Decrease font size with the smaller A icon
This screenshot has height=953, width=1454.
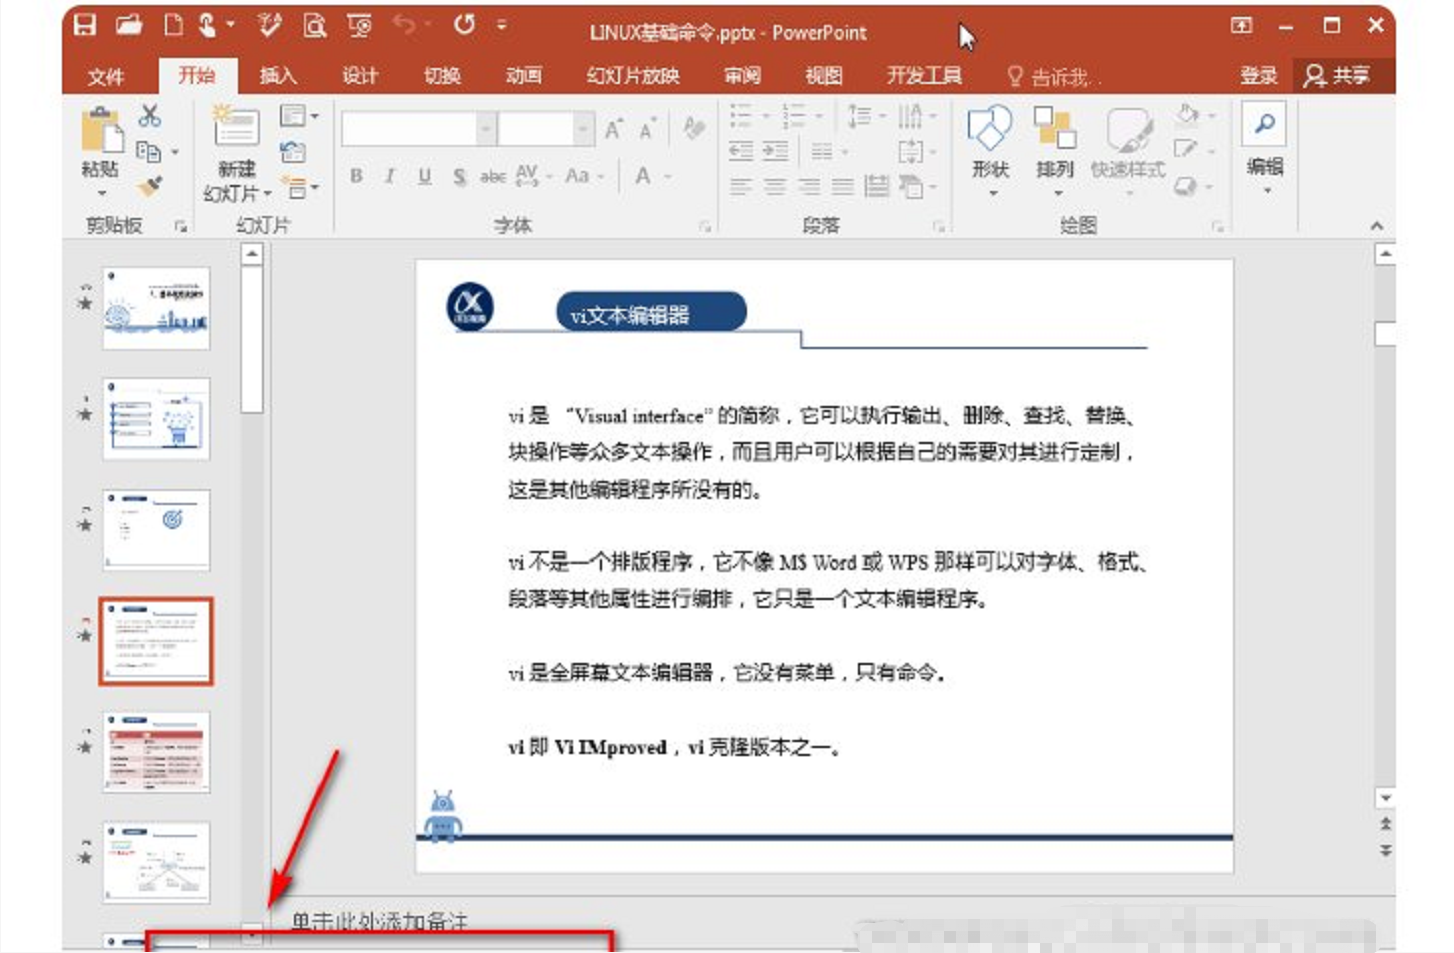click(648, 129)
